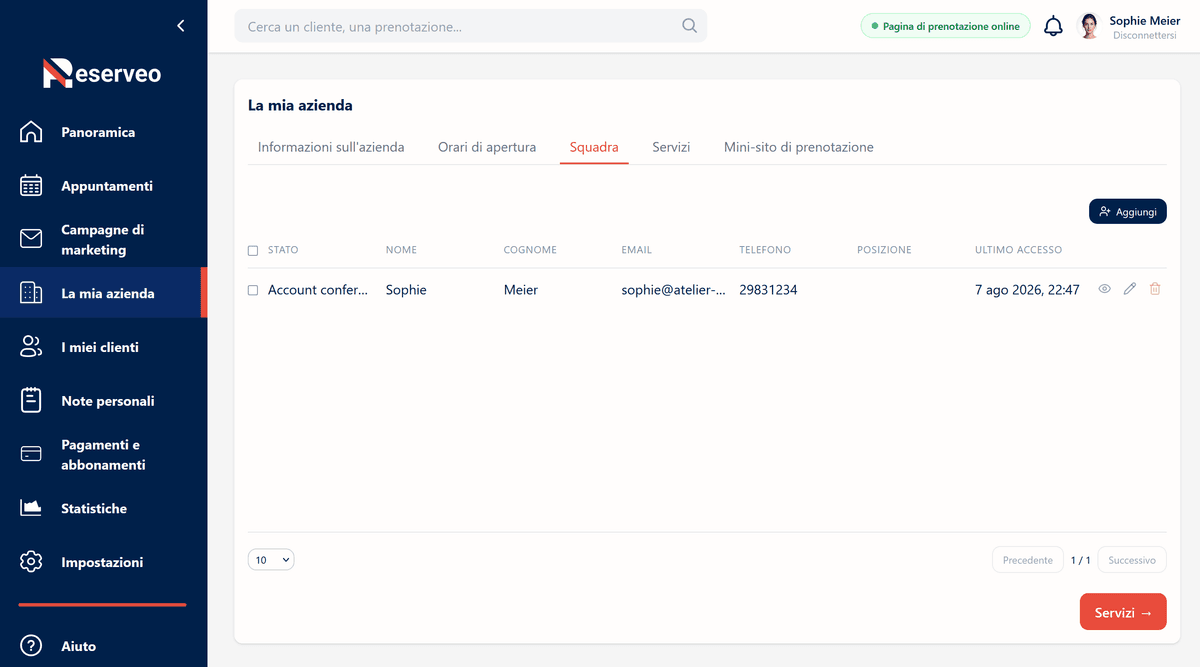Select all rows checkbox in table header
The width and height of the screenshot is (1200, 667).
(253, 250)
